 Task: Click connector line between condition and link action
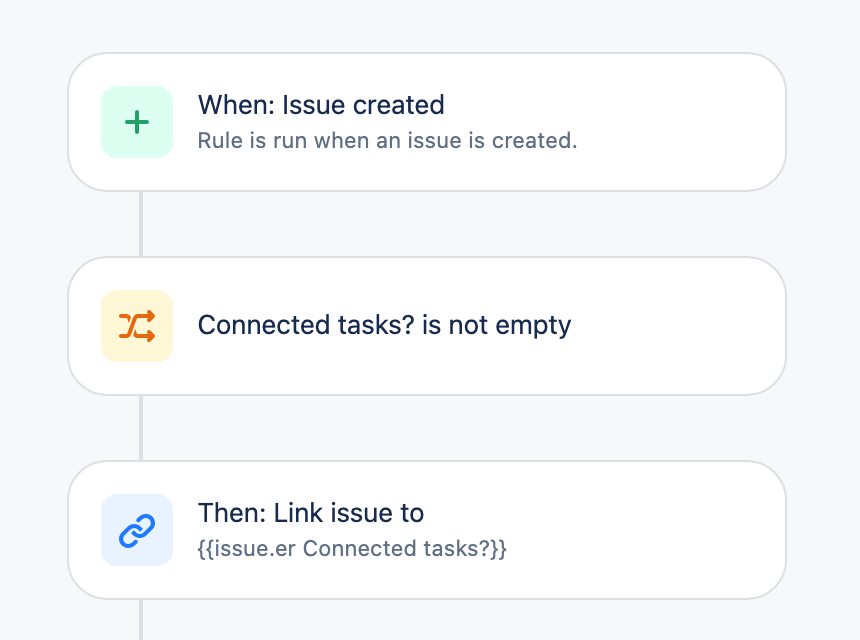(141, 428)
